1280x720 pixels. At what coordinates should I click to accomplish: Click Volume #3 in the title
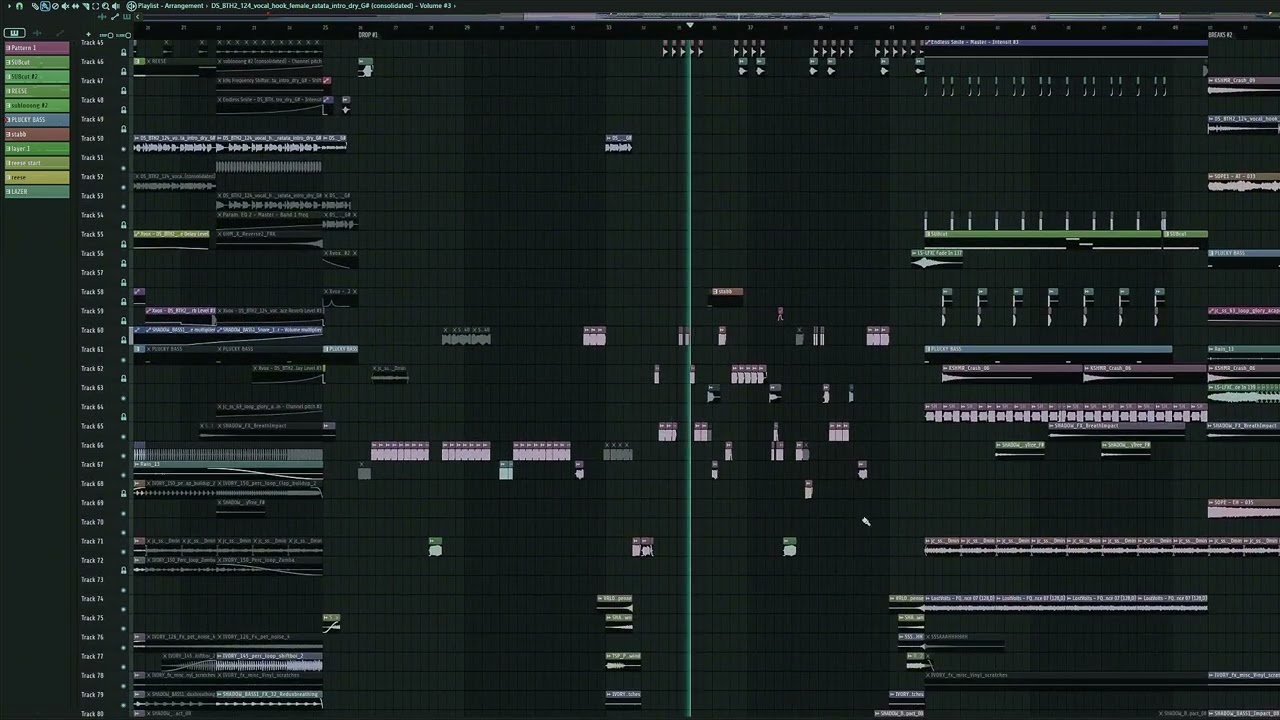pyautogui.click(x=435, y=6)
